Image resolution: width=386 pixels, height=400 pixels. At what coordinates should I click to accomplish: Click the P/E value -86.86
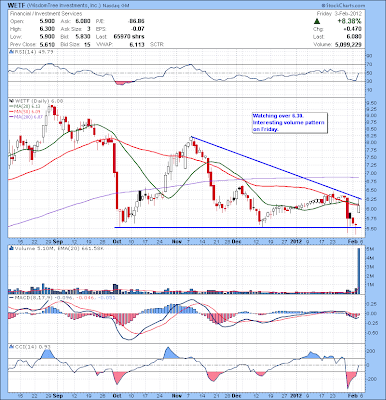click(136, 21)
